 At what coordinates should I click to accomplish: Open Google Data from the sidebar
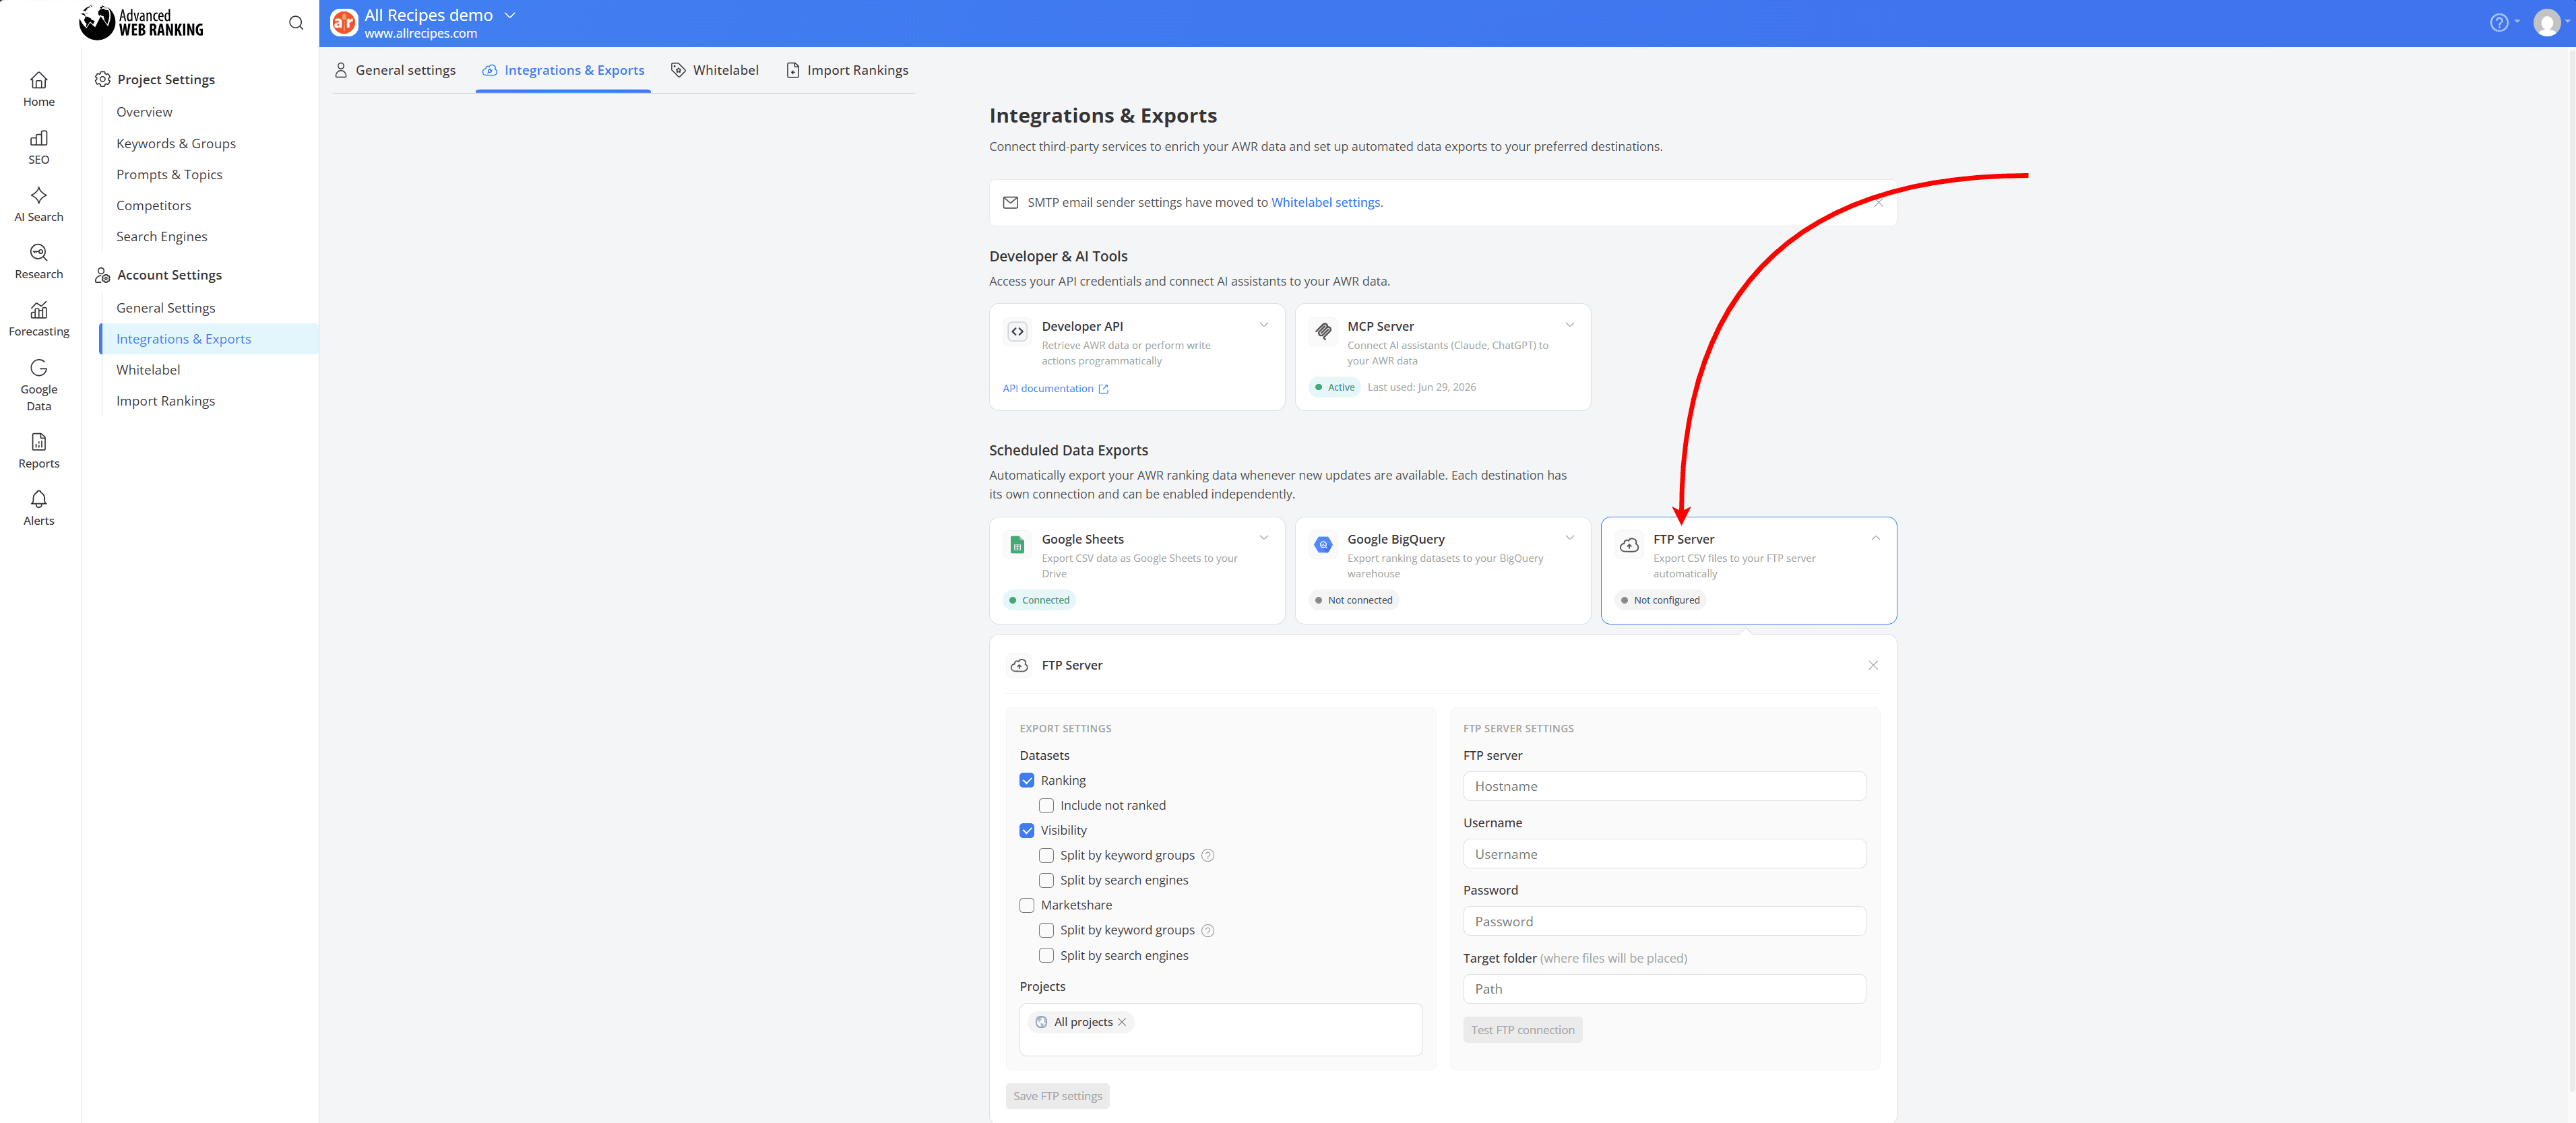(39, 385)
